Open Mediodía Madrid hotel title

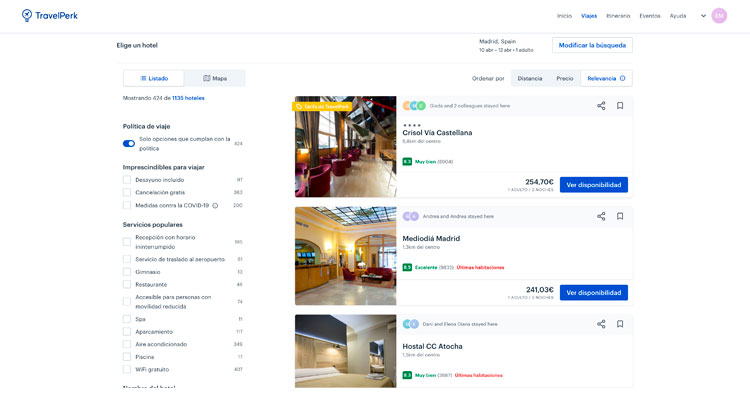(x=431, y=239)
